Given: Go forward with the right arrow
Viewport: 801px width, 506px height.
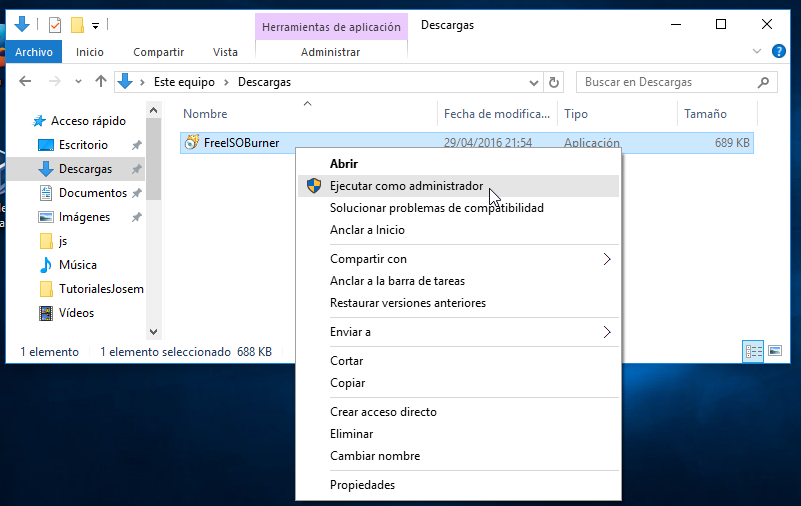Looking at the screenshot, I should [54, 81].
